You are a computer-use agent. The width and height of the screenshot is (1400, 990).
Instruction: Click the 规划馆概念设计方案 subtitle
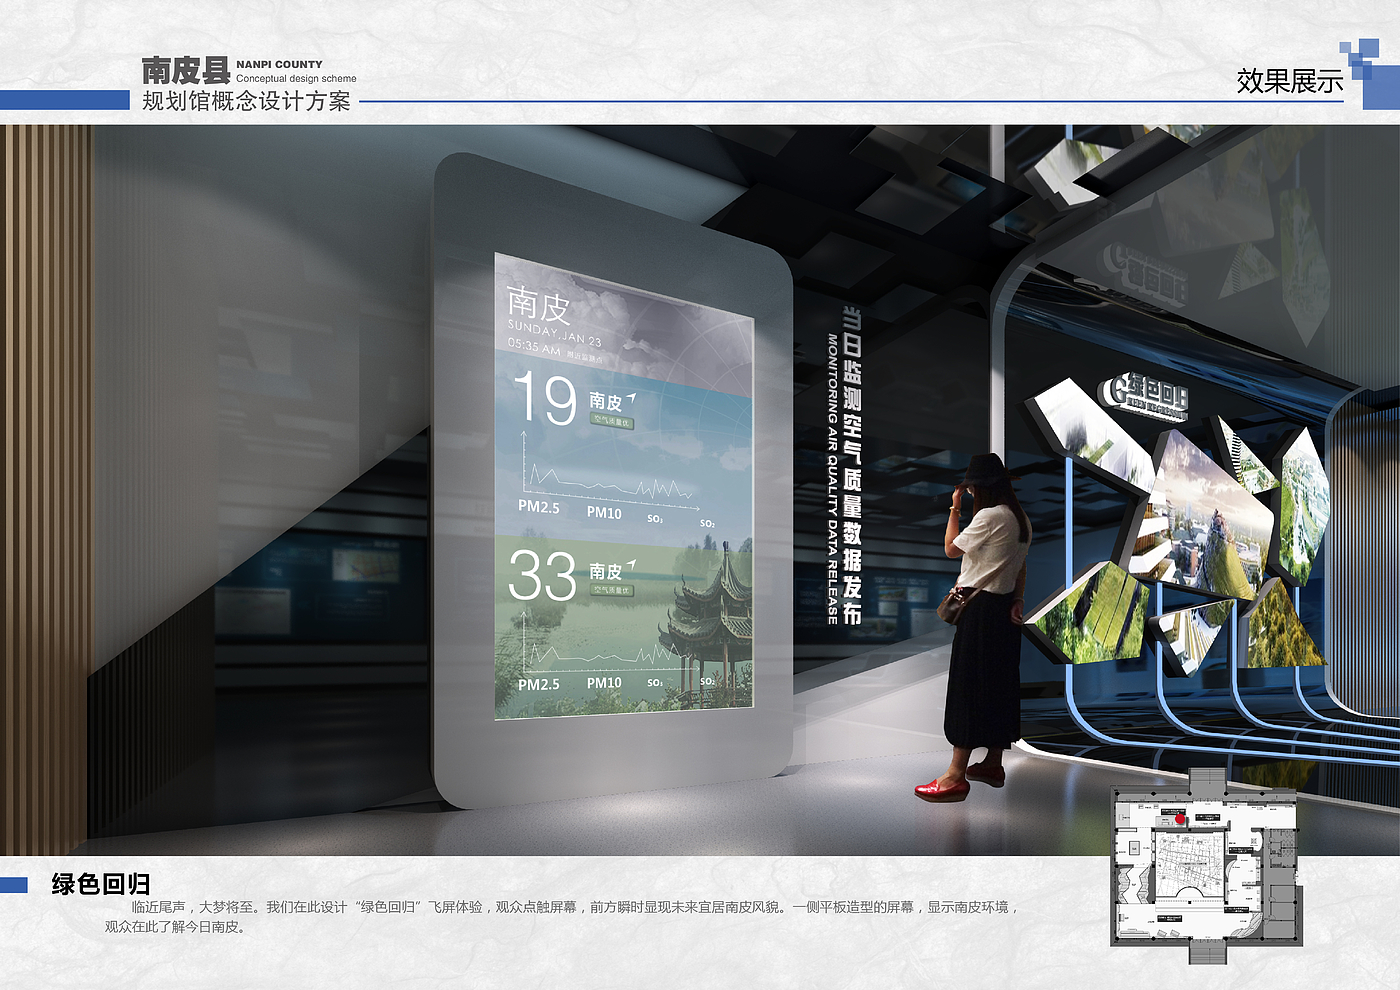click(246, 101)
